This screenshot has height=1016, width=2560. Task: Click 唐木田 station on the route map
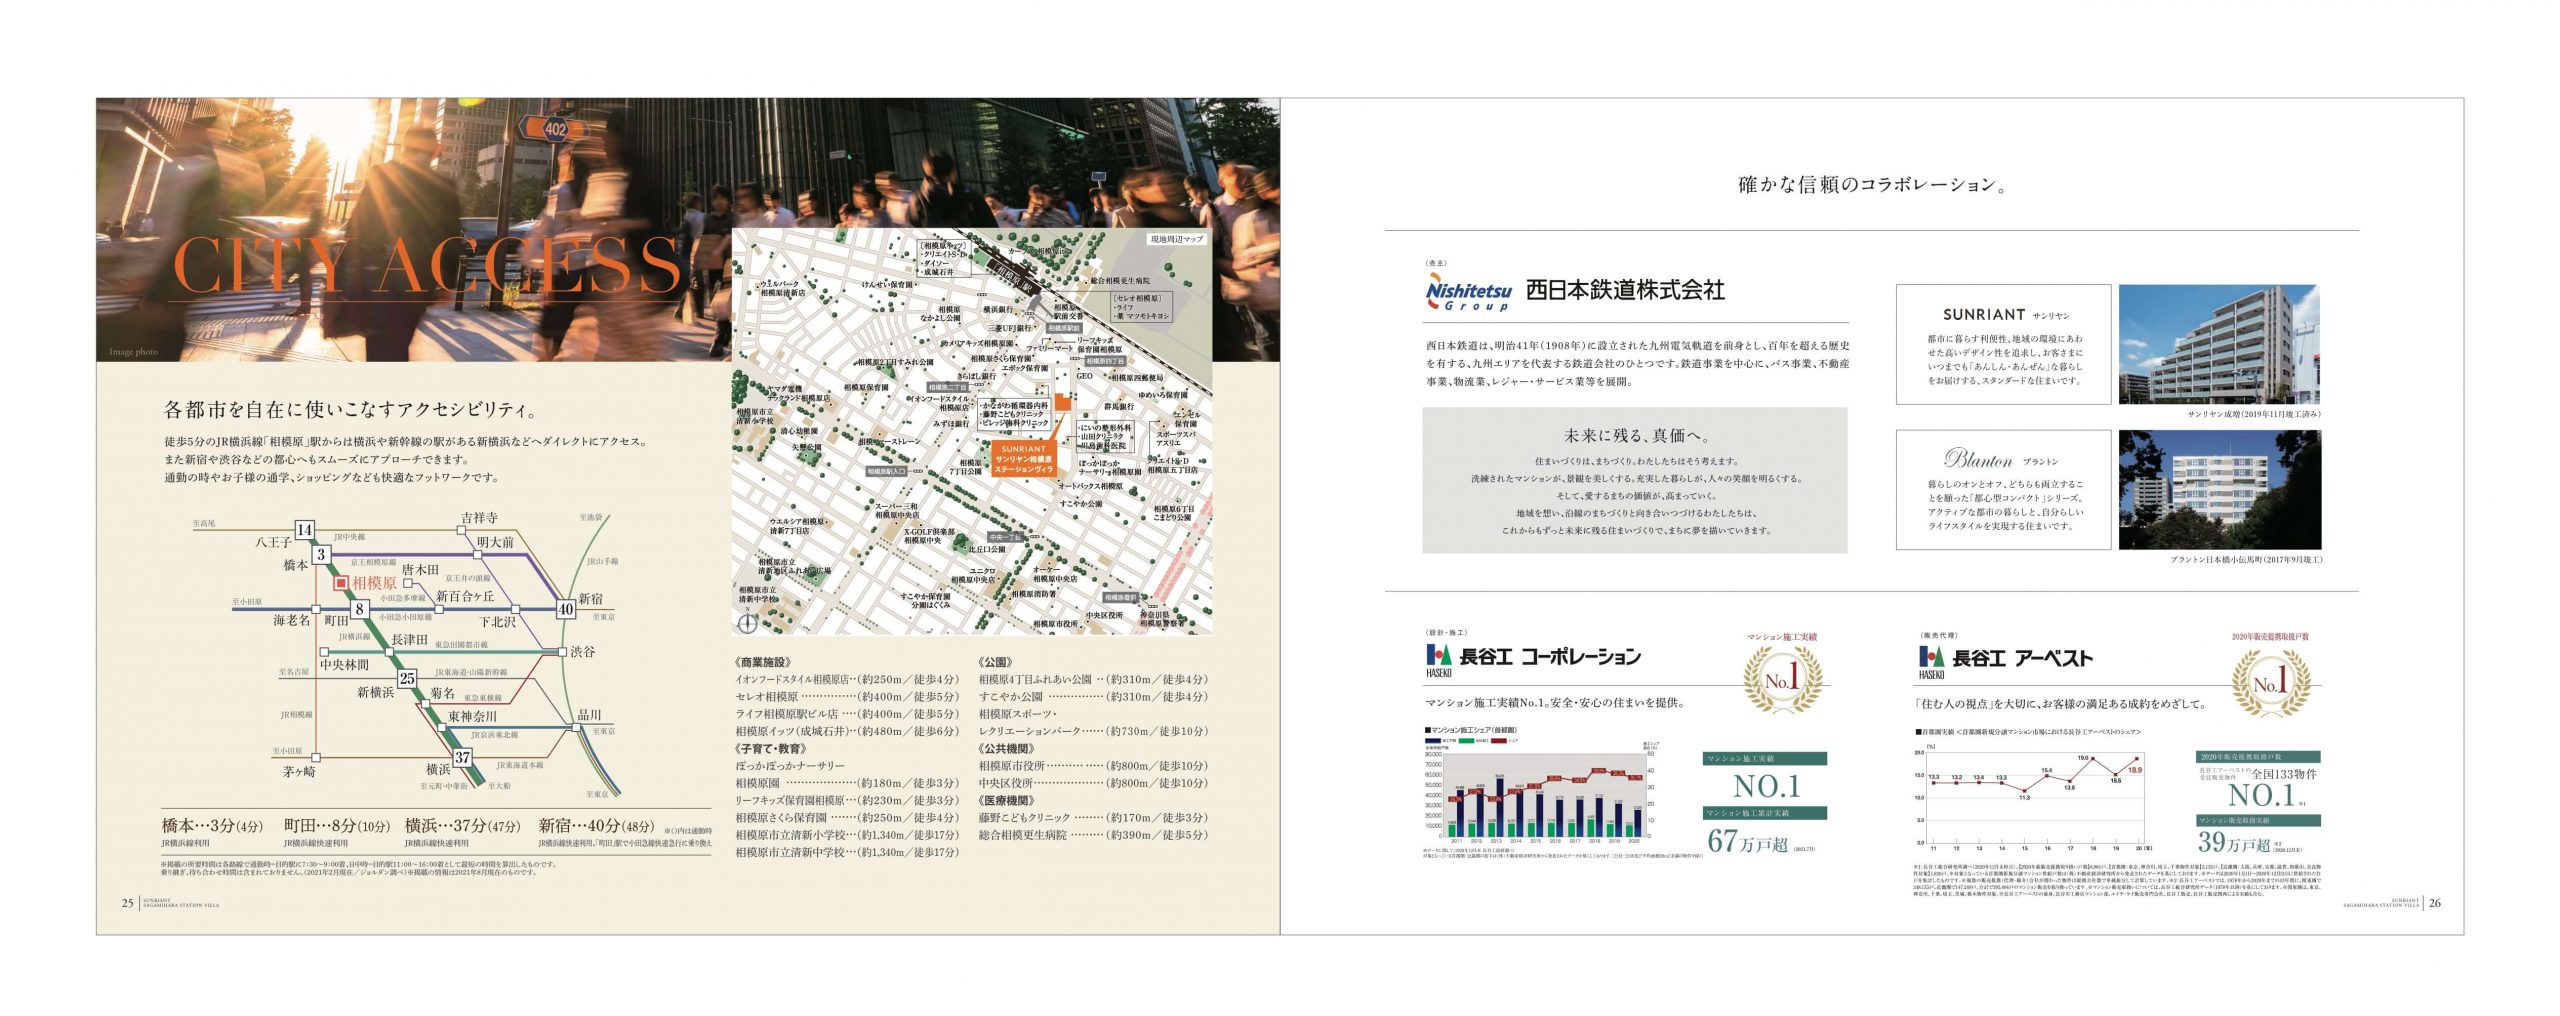pos(421,569)
